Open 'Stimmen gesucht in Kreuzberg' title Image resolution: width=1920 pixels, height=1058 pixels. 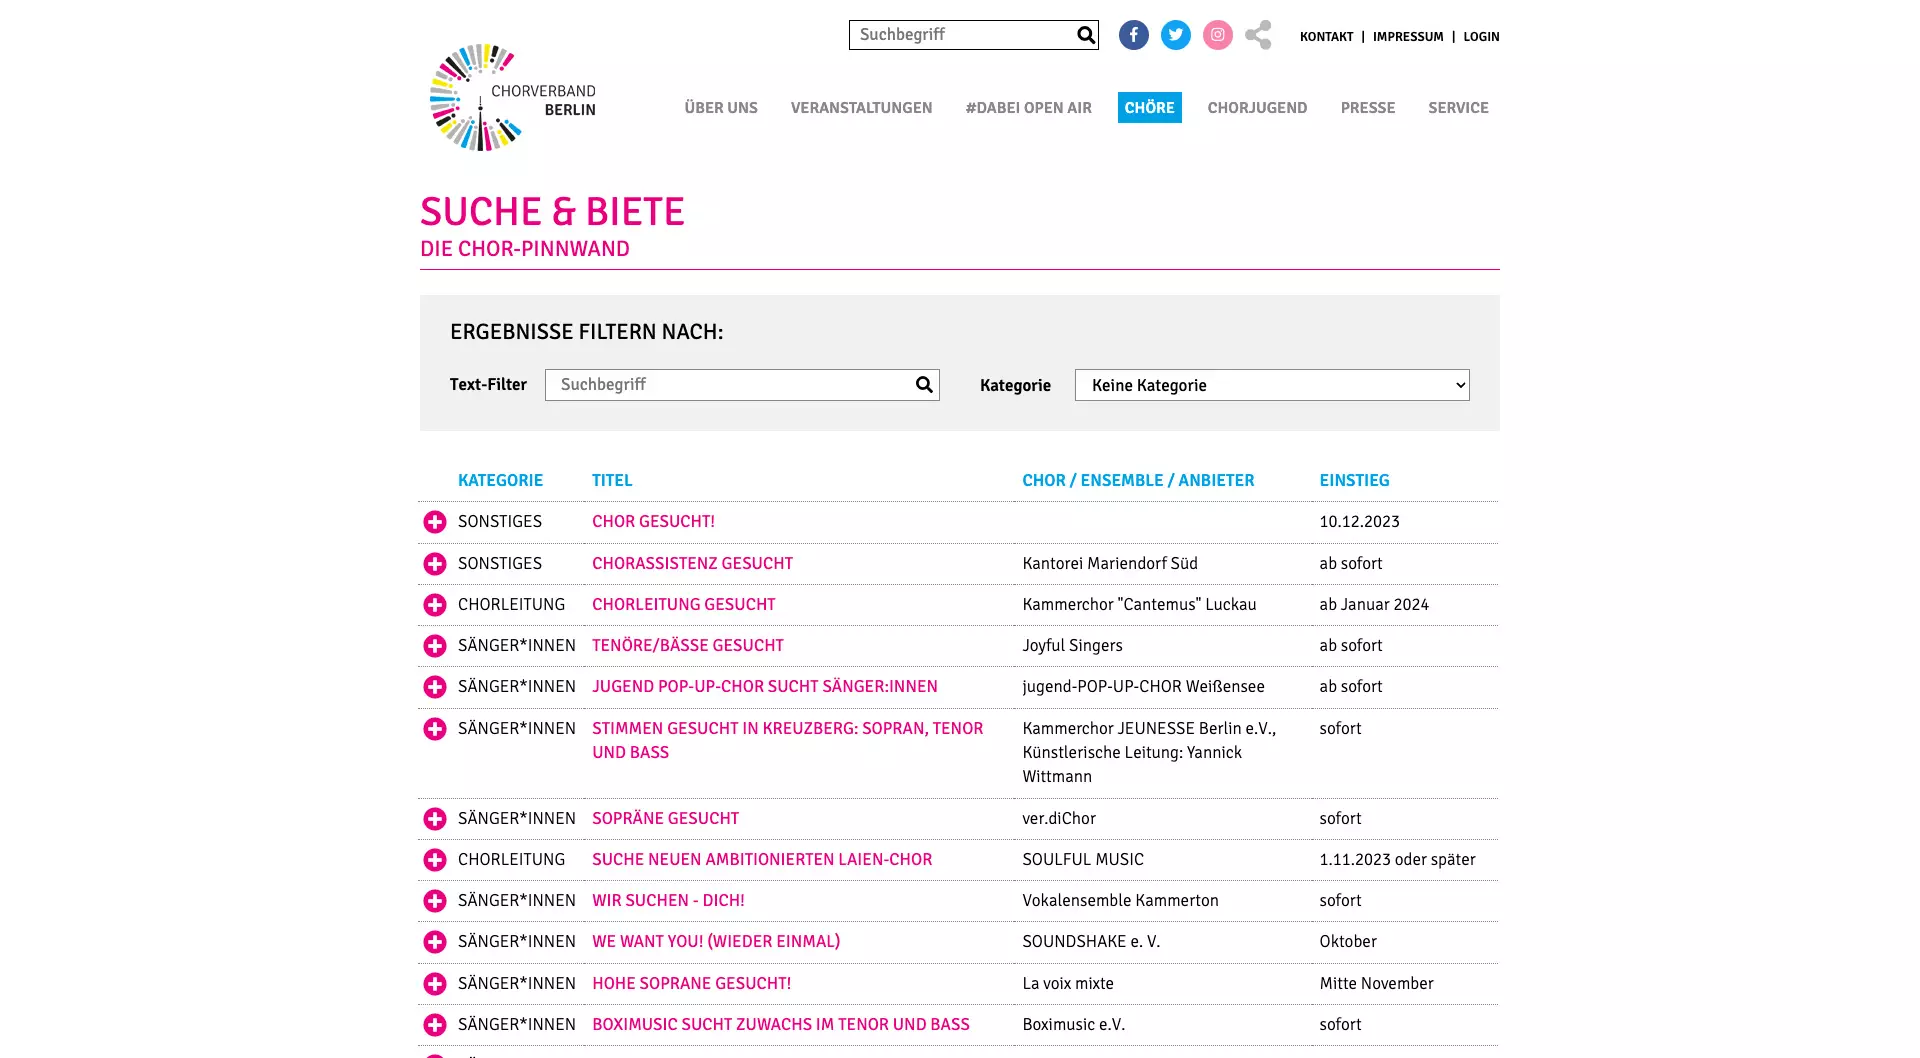pyautogui.click(x=787, y=741)
